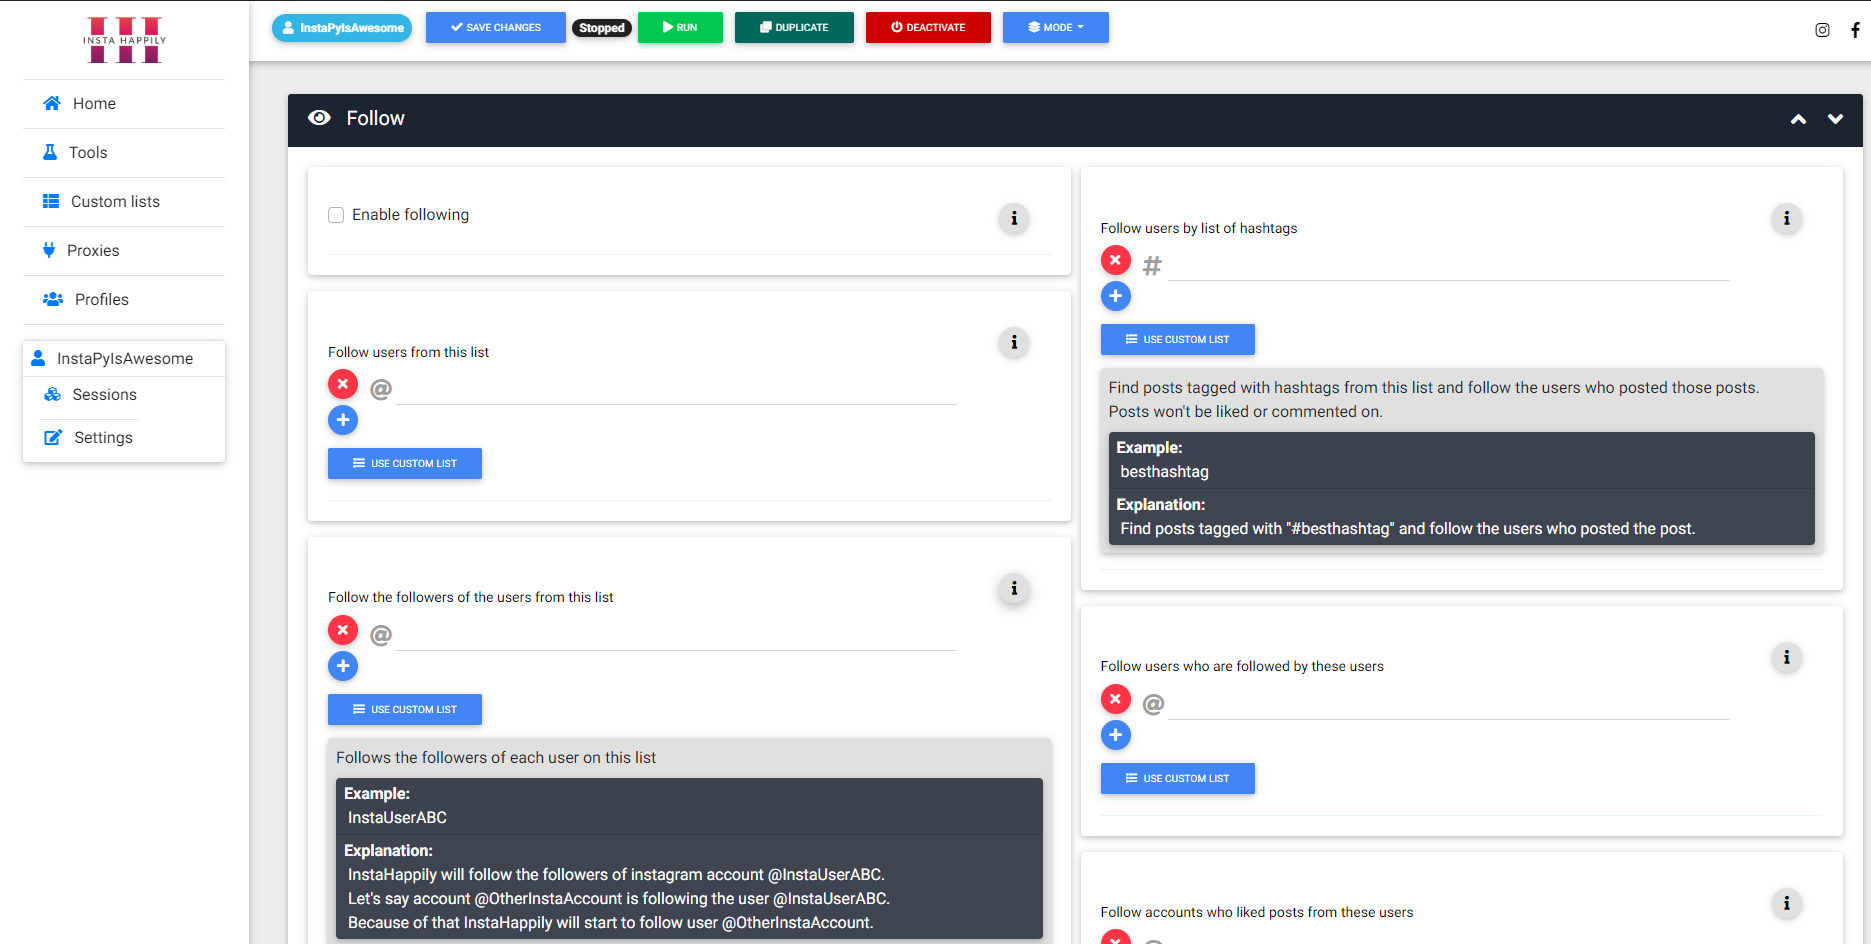This screenshot has width=1871, height=944.
Task: Show info for users followed by these users
Action: tap(1787, 657)
